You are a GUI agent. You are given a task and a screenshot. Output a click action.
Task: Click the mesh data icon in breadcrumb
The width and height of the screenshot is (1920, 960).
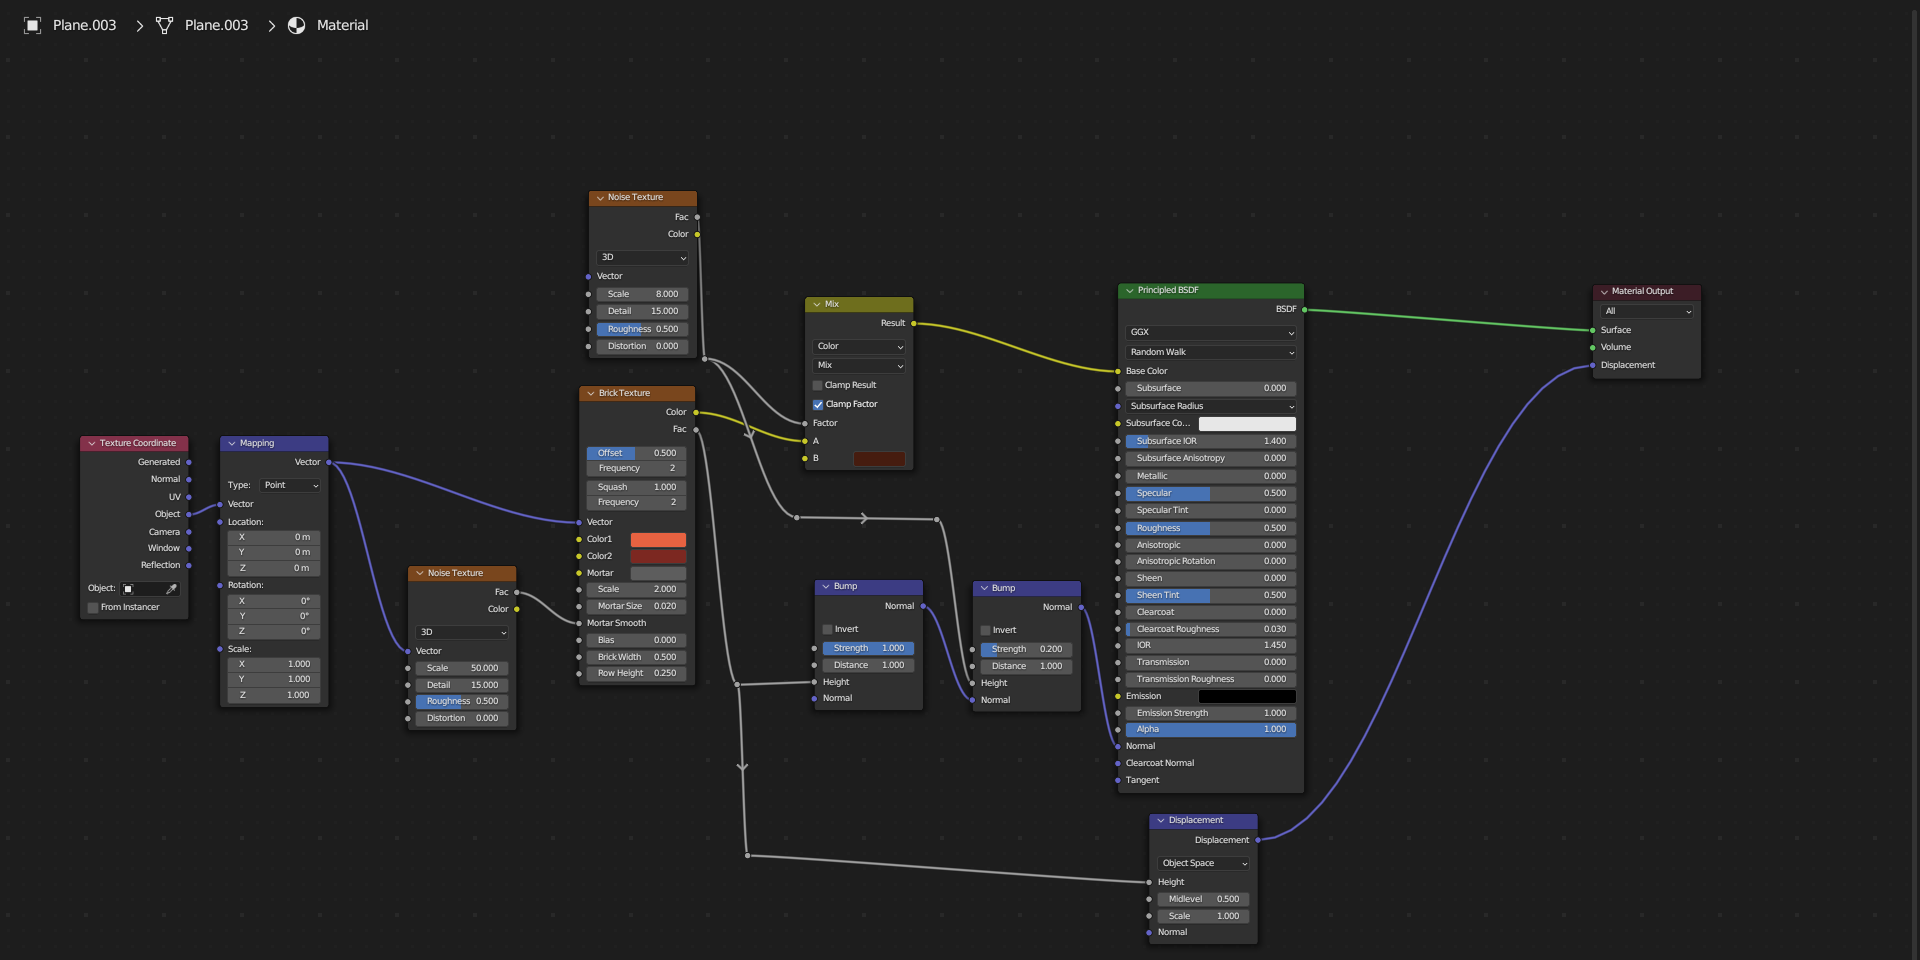[x=164, y=25]
